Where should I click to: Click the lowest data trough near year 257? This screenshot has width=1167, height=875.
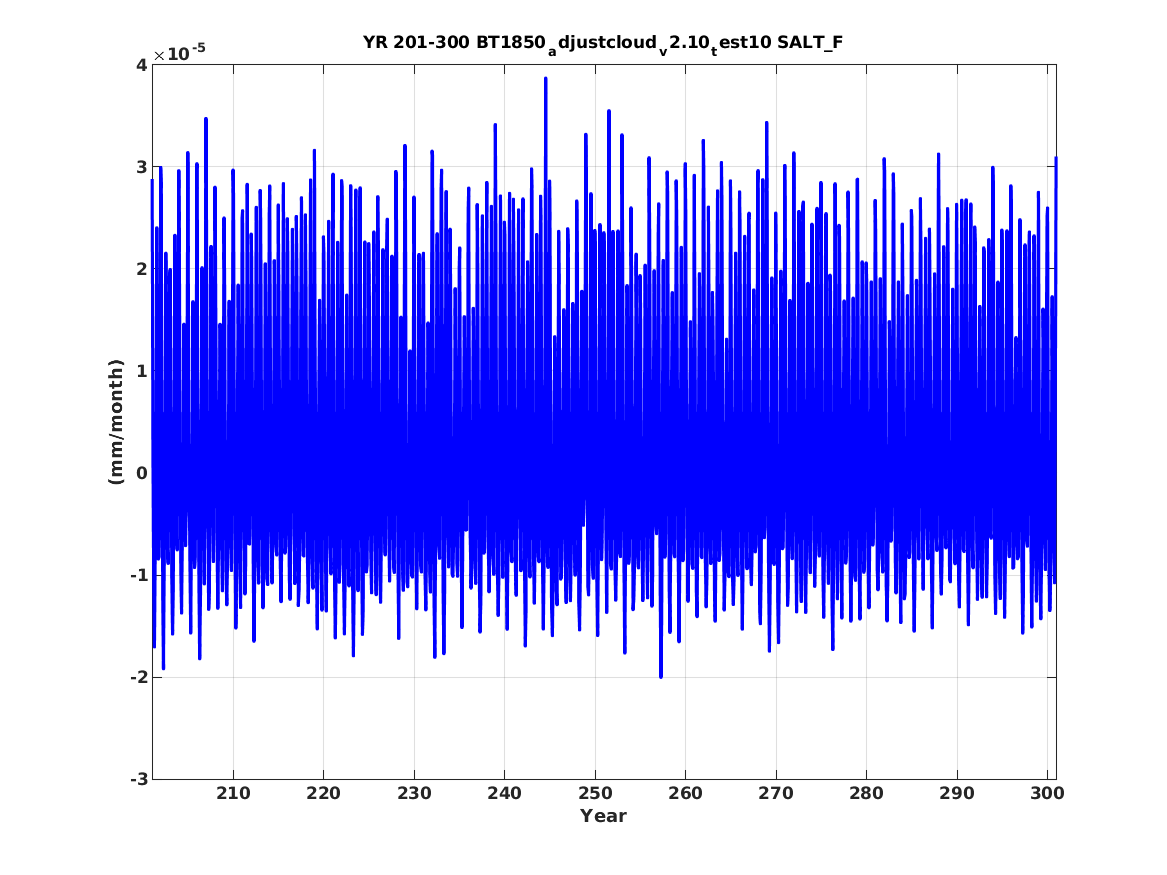pos(661,676)
